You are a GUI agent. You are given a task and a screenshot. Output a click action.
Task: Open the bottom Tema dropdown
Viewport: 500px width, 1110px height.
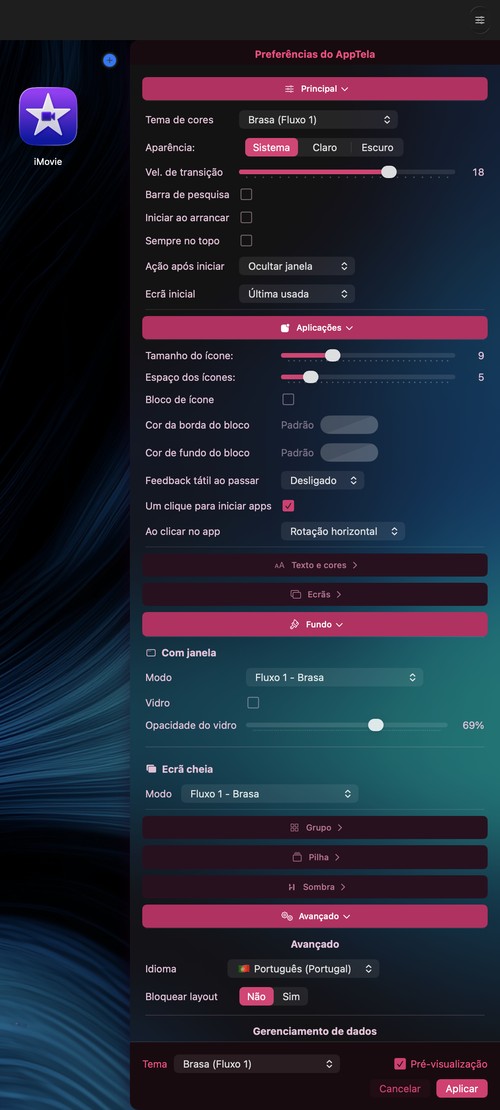pos(256,1064)
